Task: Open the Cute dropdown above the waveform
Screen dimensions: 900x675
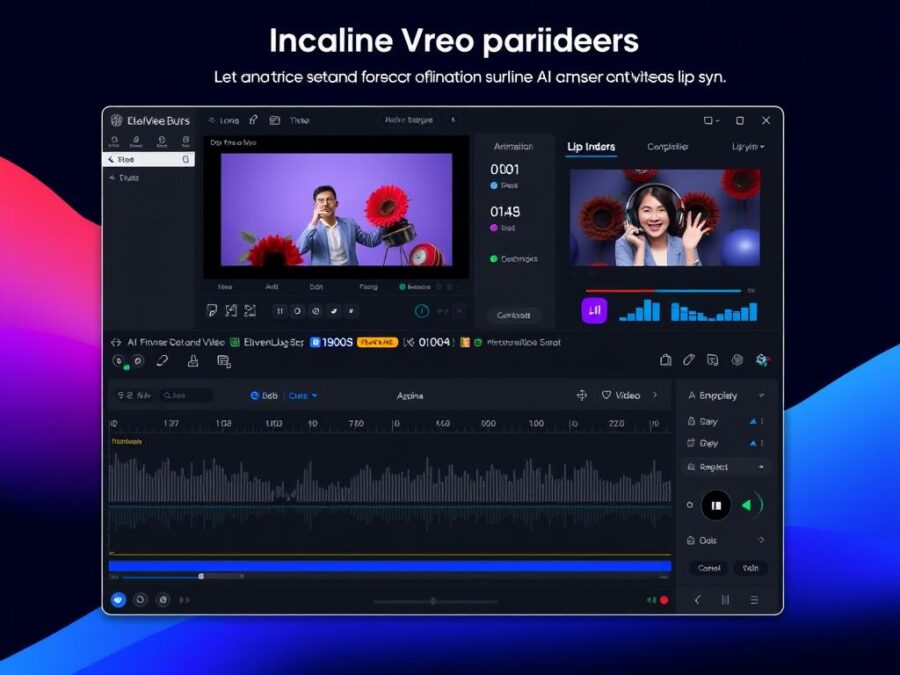Action: tap(303, 395)
